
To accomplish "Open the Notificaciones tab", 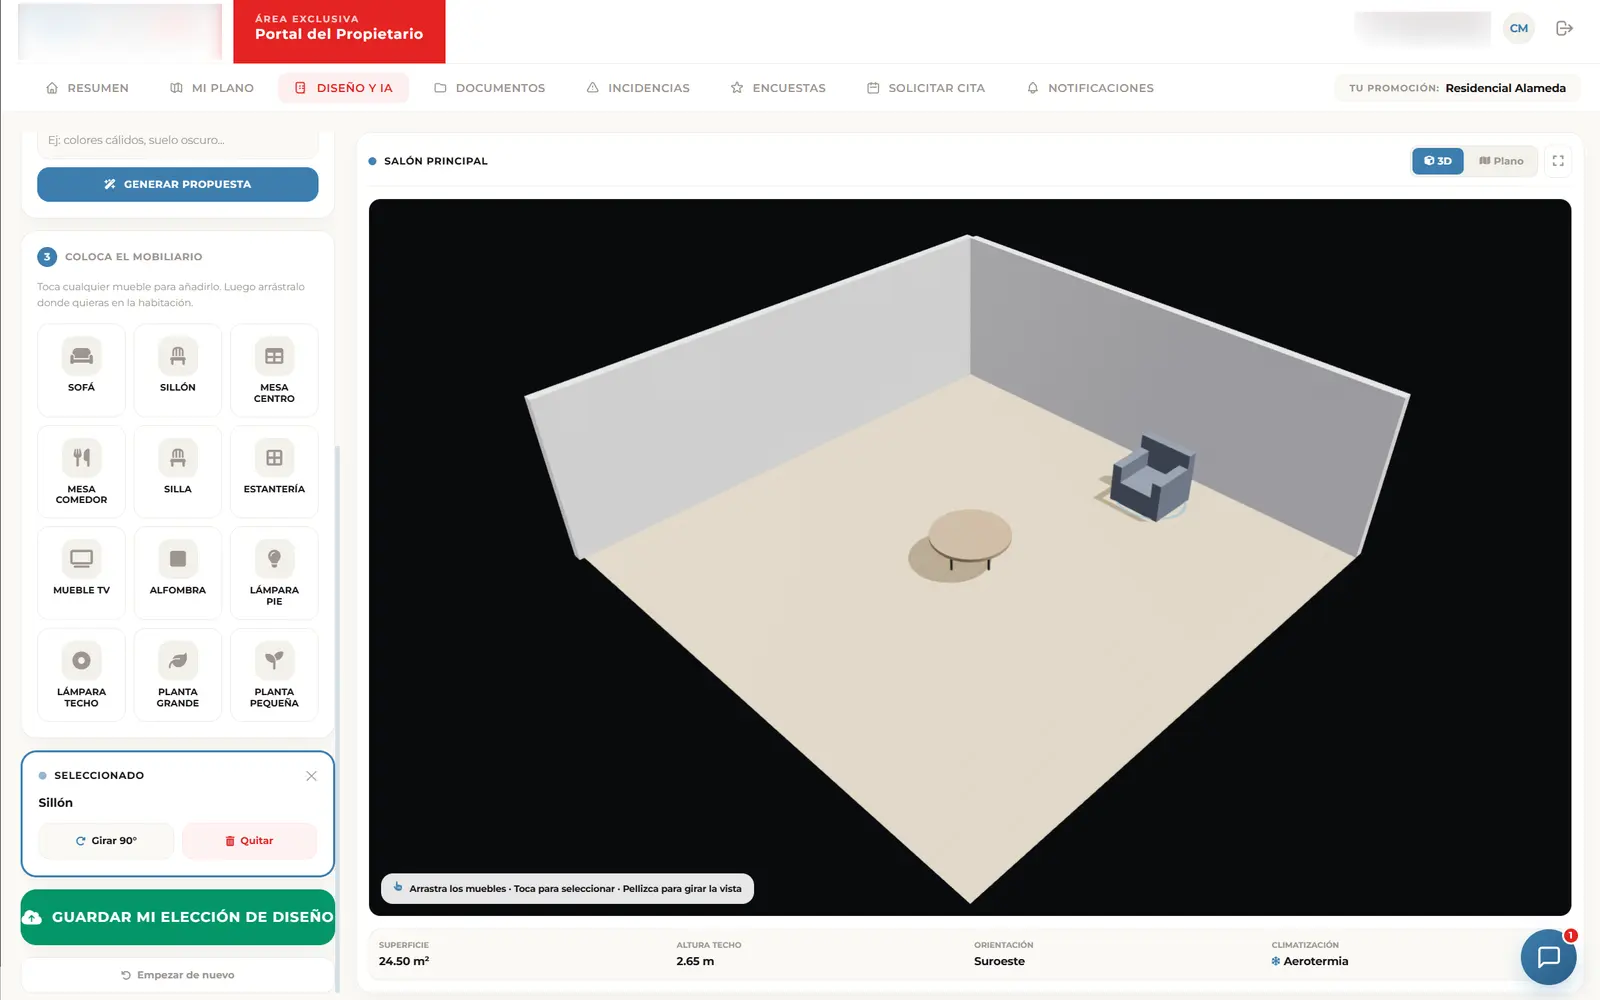I will (x=1090, y=88).
